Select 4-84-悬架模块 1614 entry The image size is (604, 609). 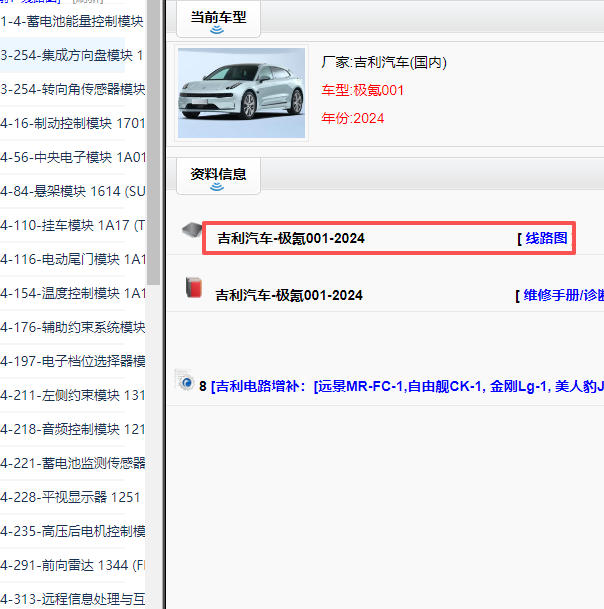tap(73, 191)
